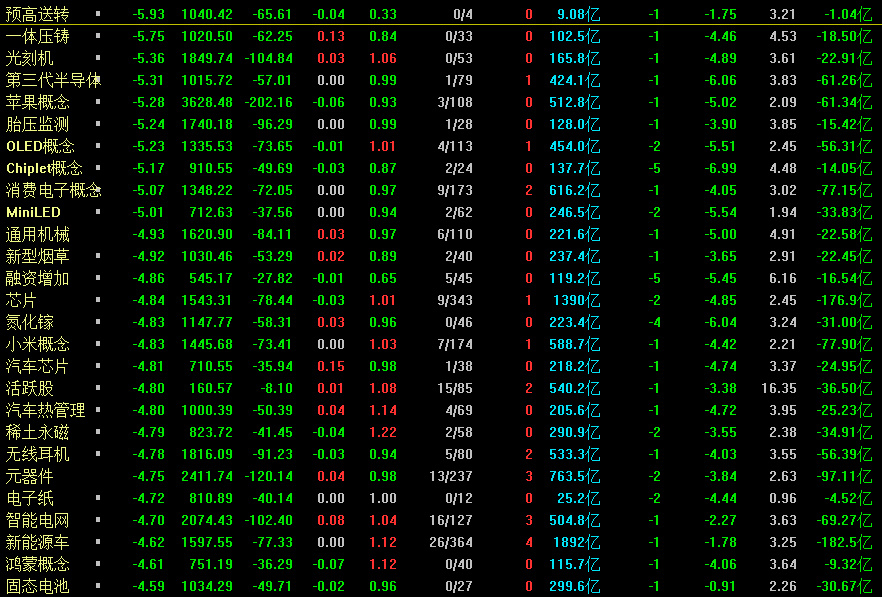Click the marker icon next to 稀土永磁
Viewport: 882px width, 597px height.
98,432
